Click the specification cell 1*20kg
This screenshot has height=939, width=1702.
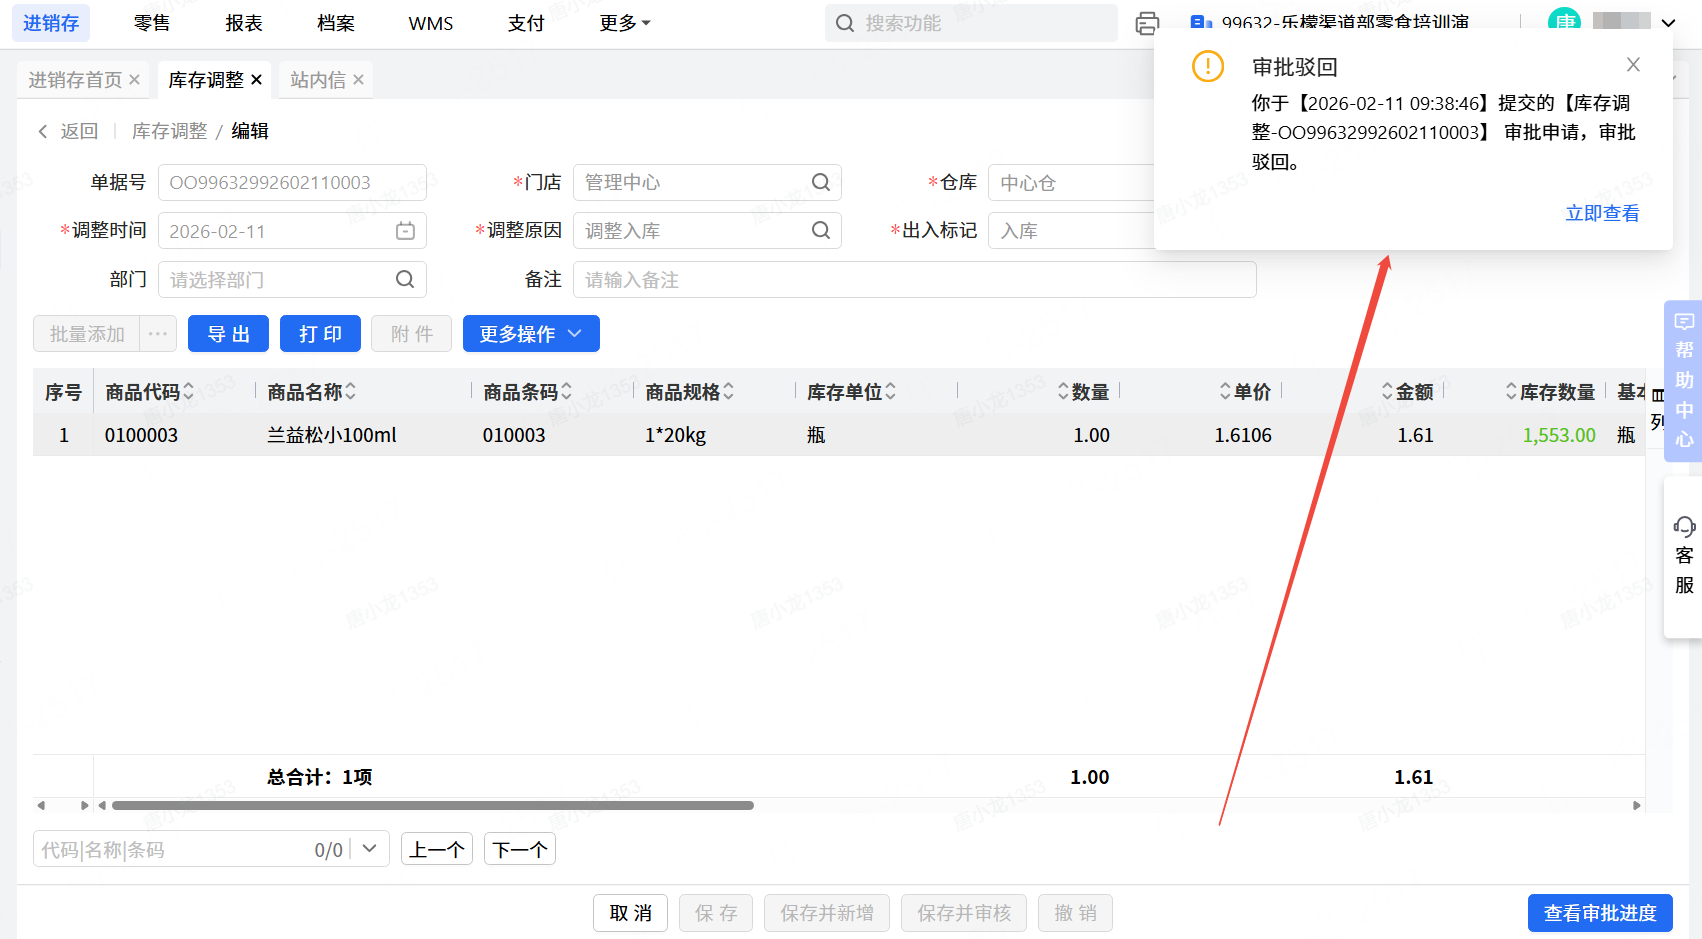click(676, 435)
